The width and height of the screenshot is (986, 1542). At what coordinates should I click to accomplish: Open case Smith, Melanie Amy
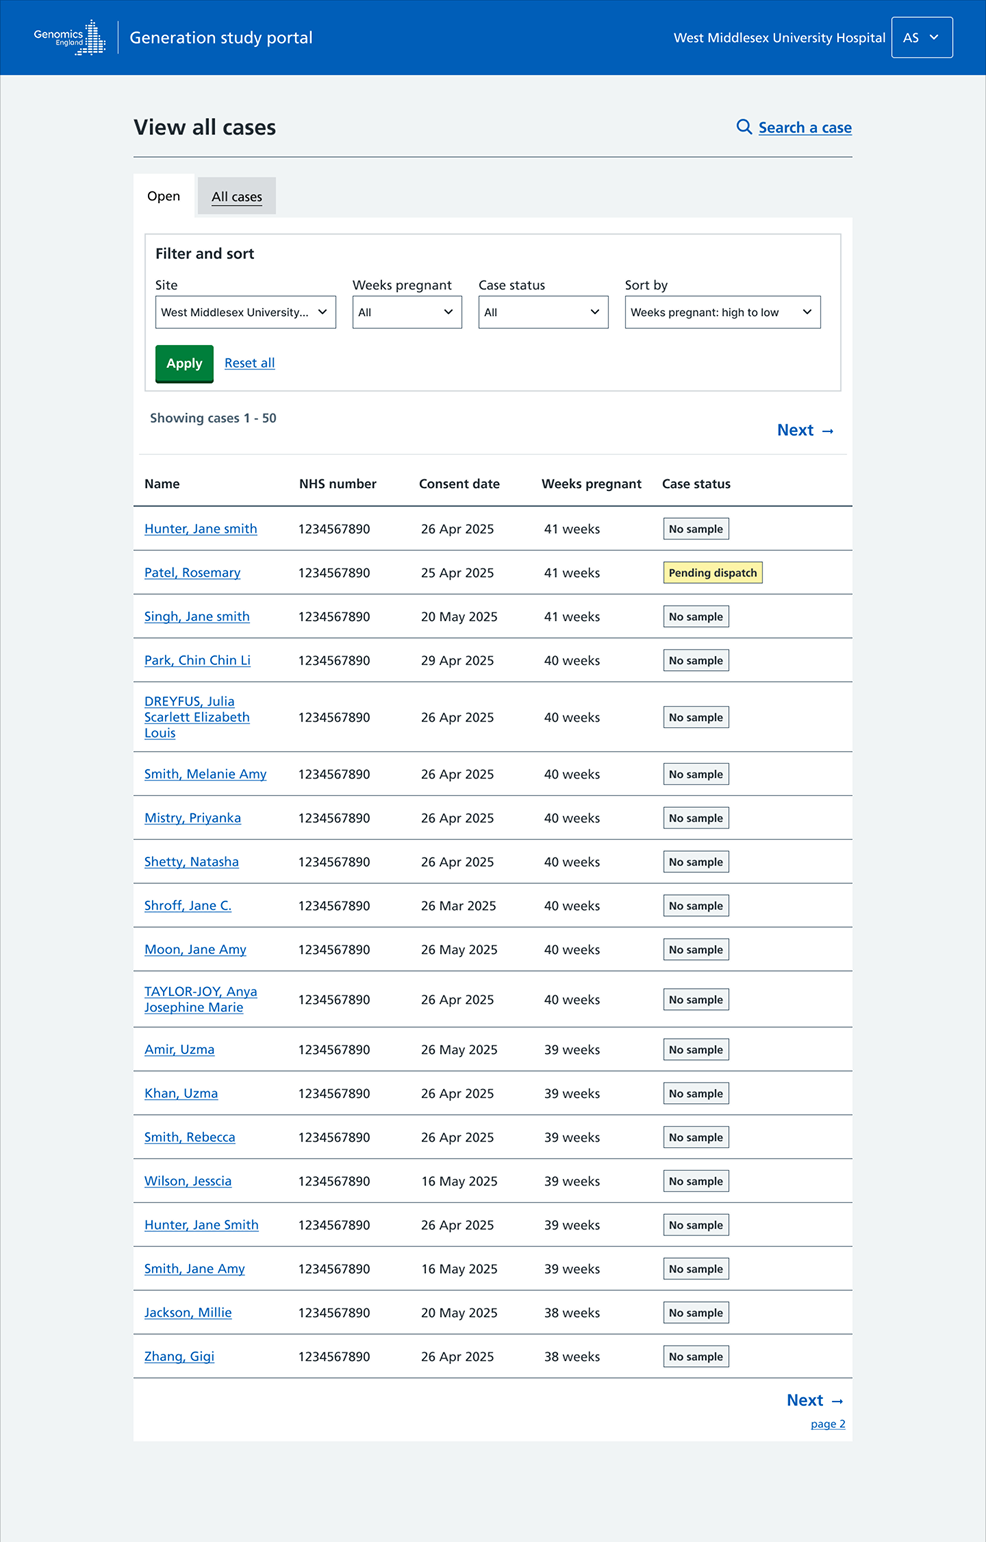[205, 774]
